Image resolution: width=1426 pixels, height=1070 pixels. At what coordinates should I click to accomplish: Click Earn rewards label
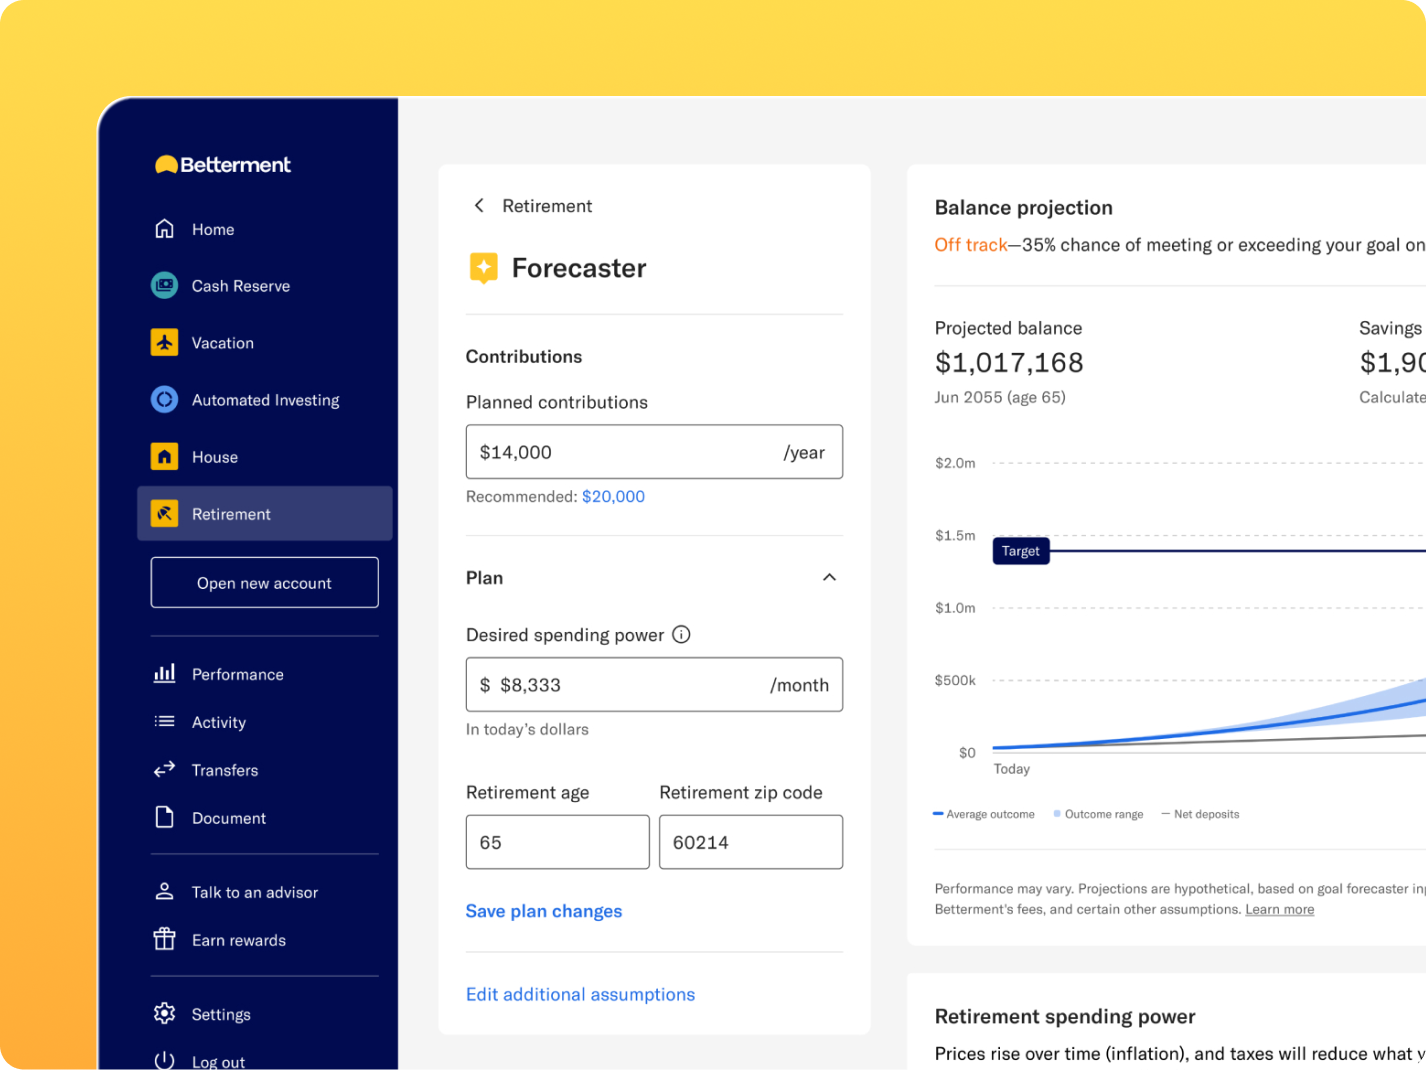point(239,940)
